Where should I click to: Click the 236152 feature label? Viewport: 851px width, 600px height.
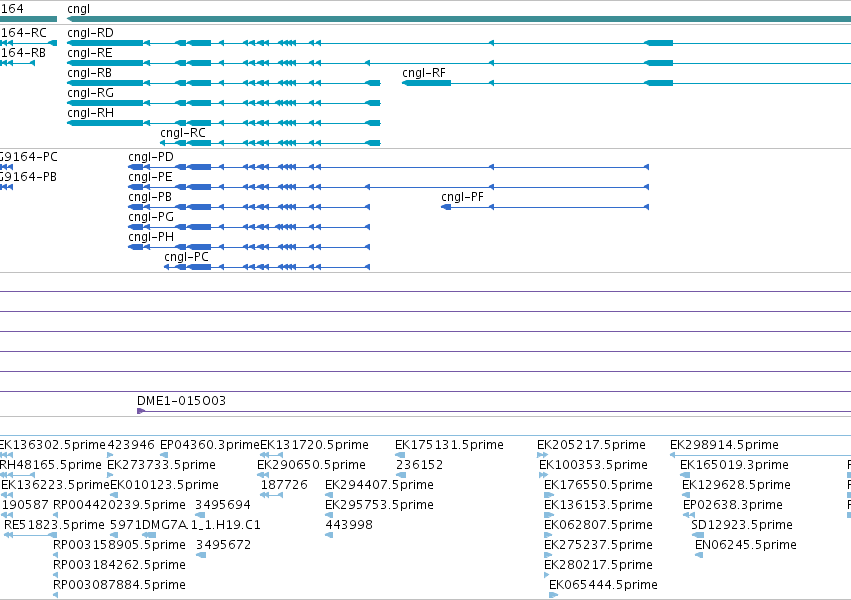point(420,465)
